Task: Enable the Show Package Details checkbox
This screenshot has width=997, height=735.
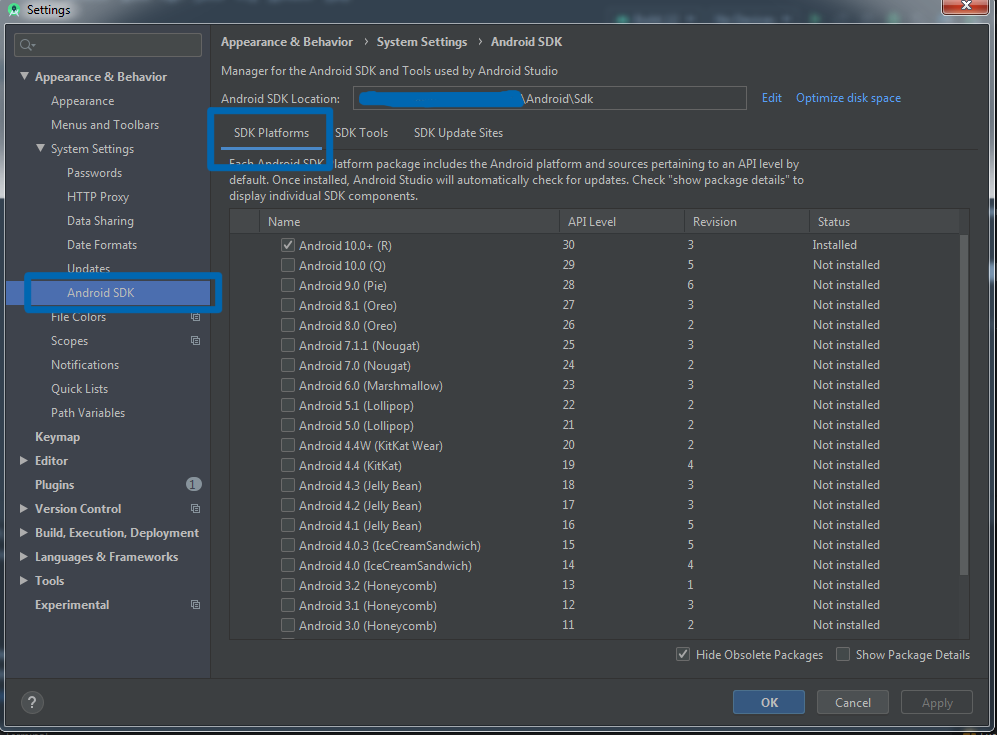Action: (x=842, y=654)
